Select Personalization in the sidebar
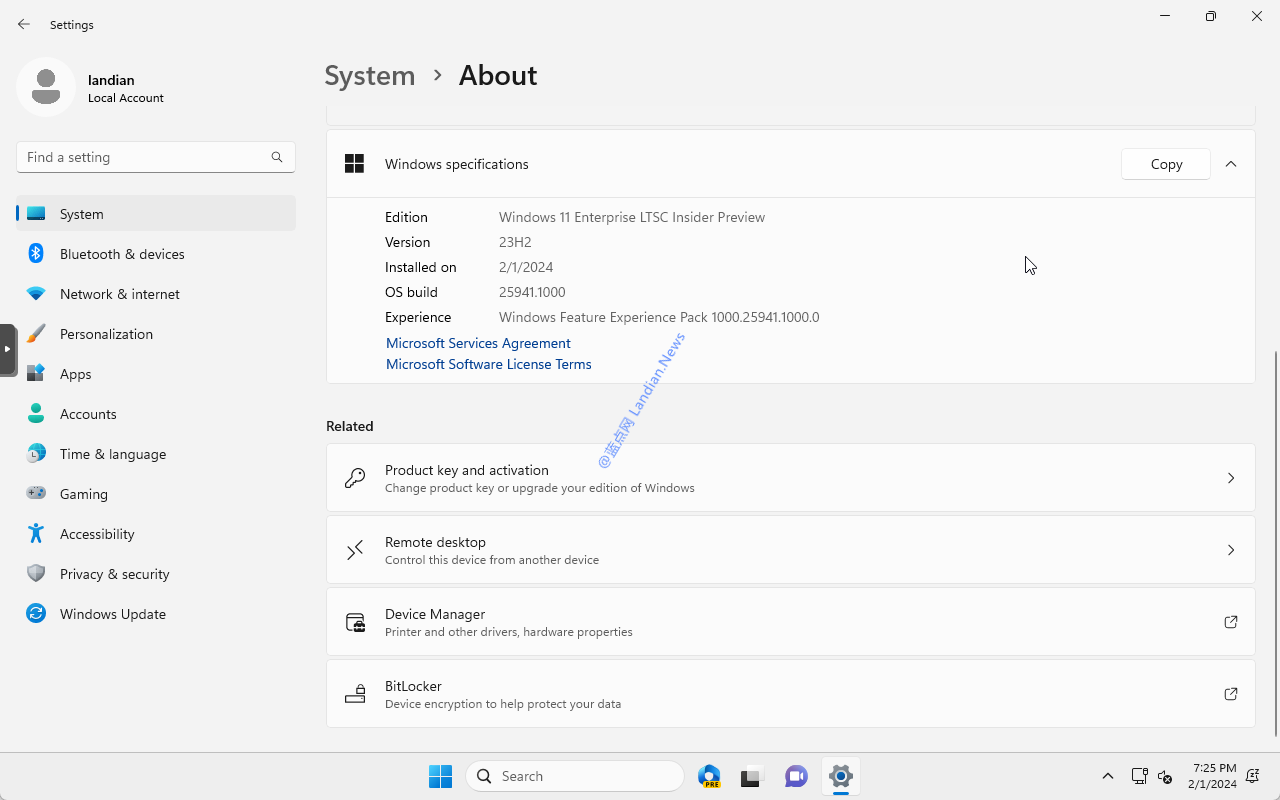 click(156, 334)
